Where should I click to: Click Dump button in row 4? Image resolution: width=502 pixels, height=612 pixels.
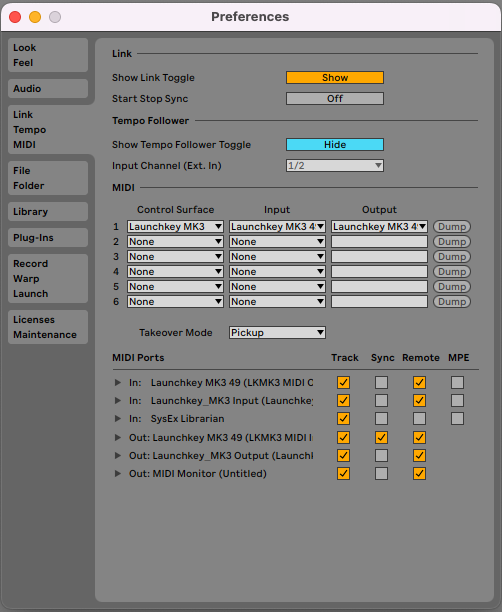452,272
